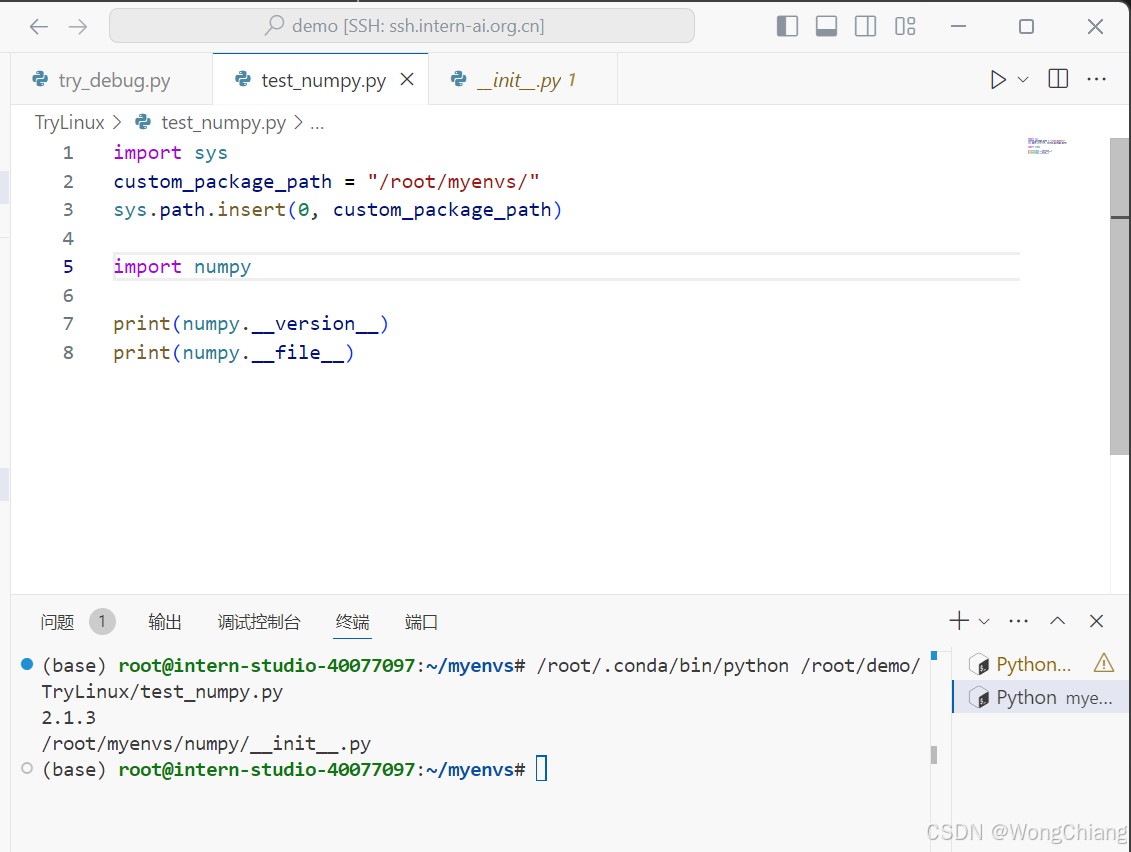Switch to the try_debug.py tab
1131x852 pixels.
coord(112,80)
